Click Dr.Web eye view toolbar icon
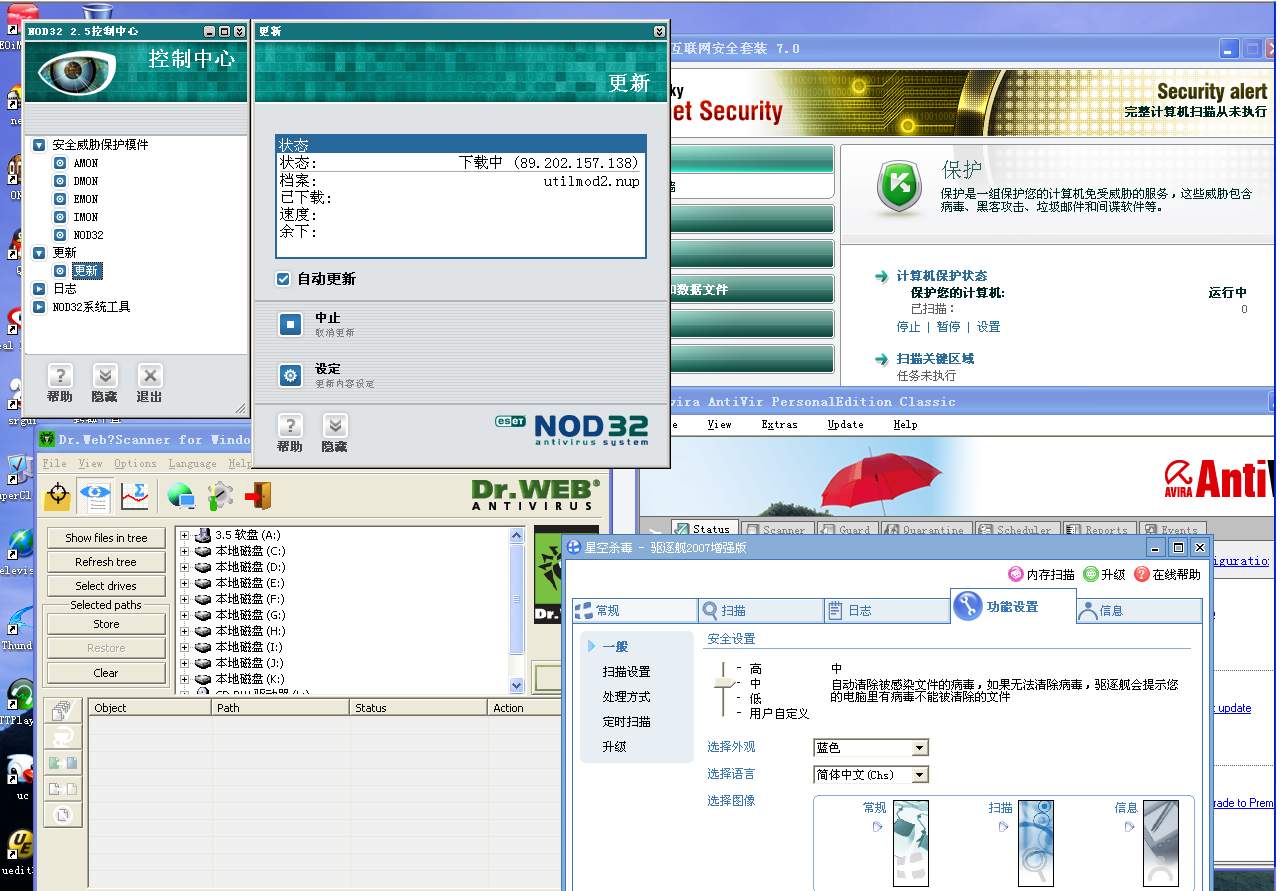 click(96, 494)
